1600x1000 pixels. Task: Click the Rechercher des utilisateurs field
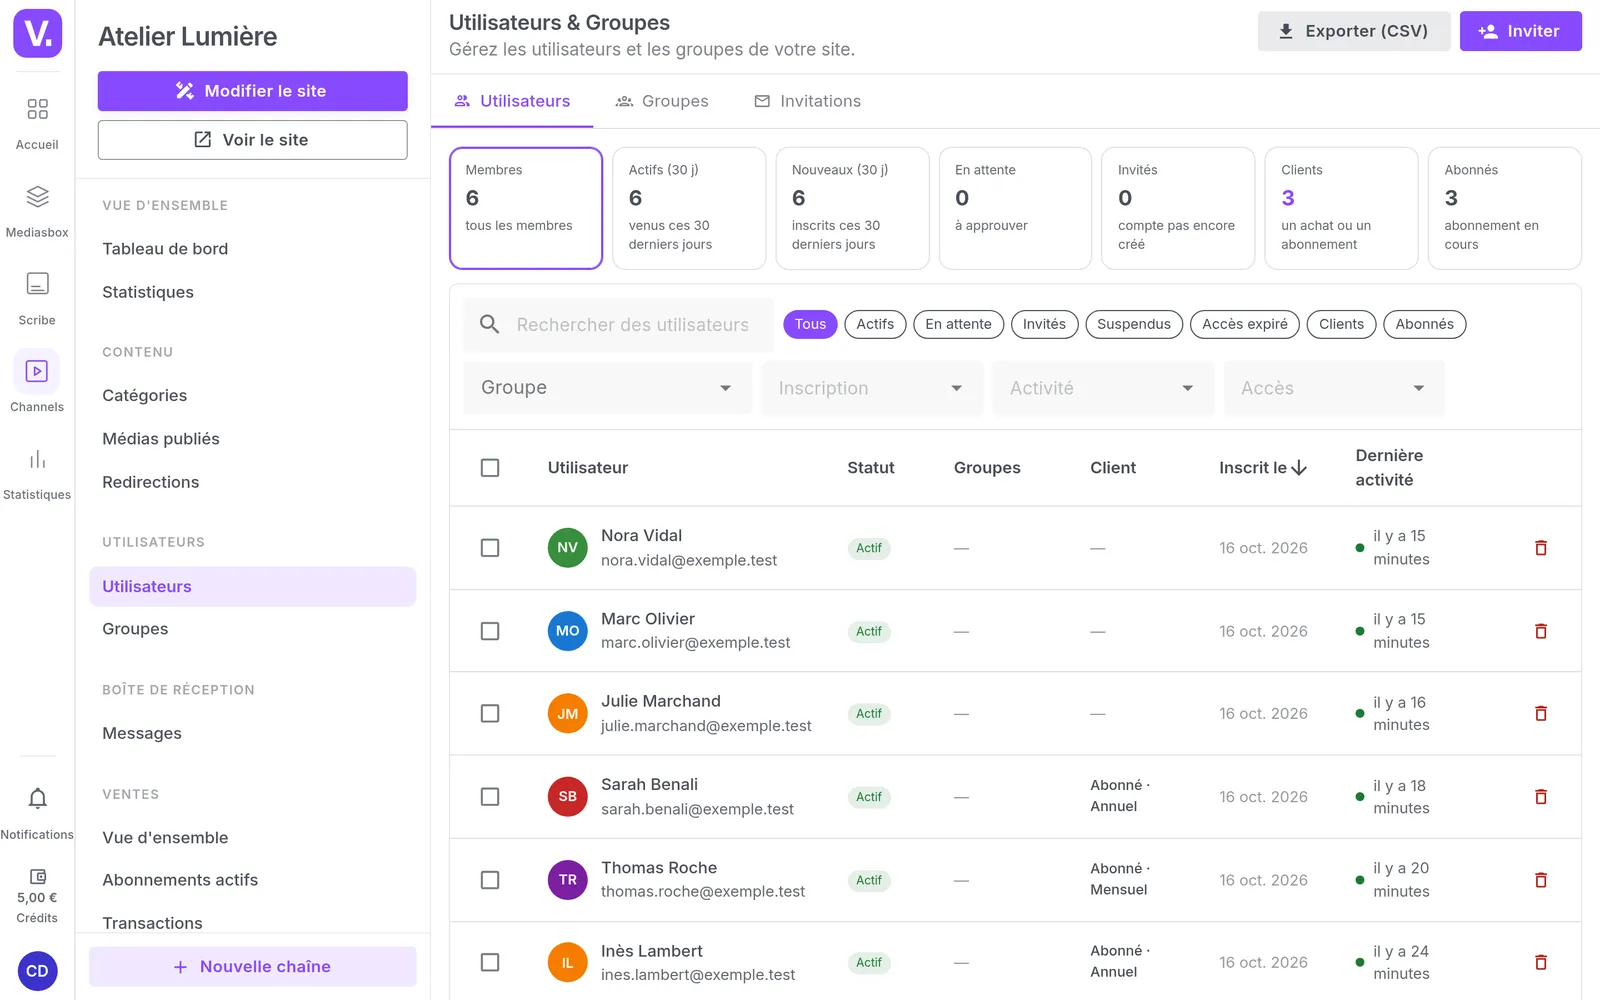(x=618, y=325)
